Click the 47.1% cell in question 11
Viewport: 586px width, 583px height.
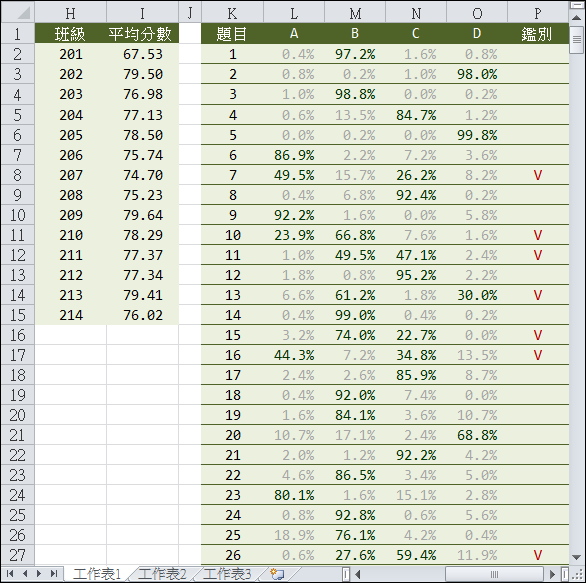tap(416, 255)
